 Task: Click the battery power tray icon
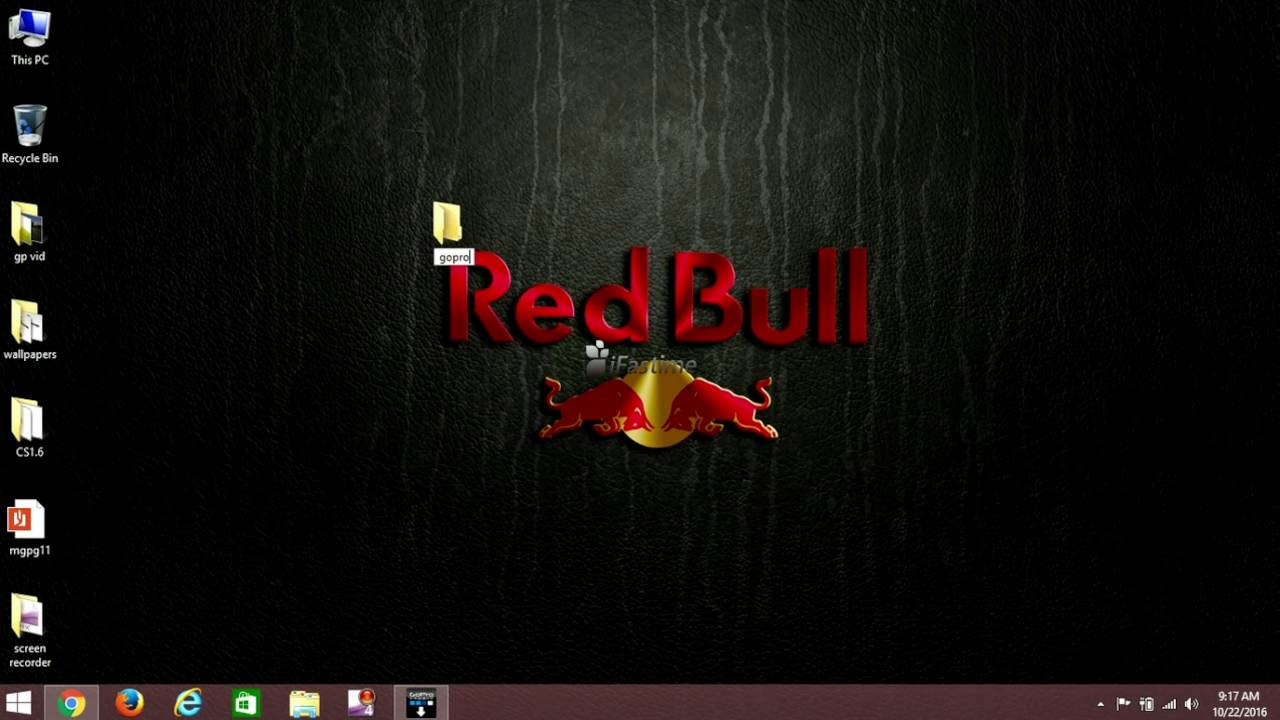coord(1146,704)
